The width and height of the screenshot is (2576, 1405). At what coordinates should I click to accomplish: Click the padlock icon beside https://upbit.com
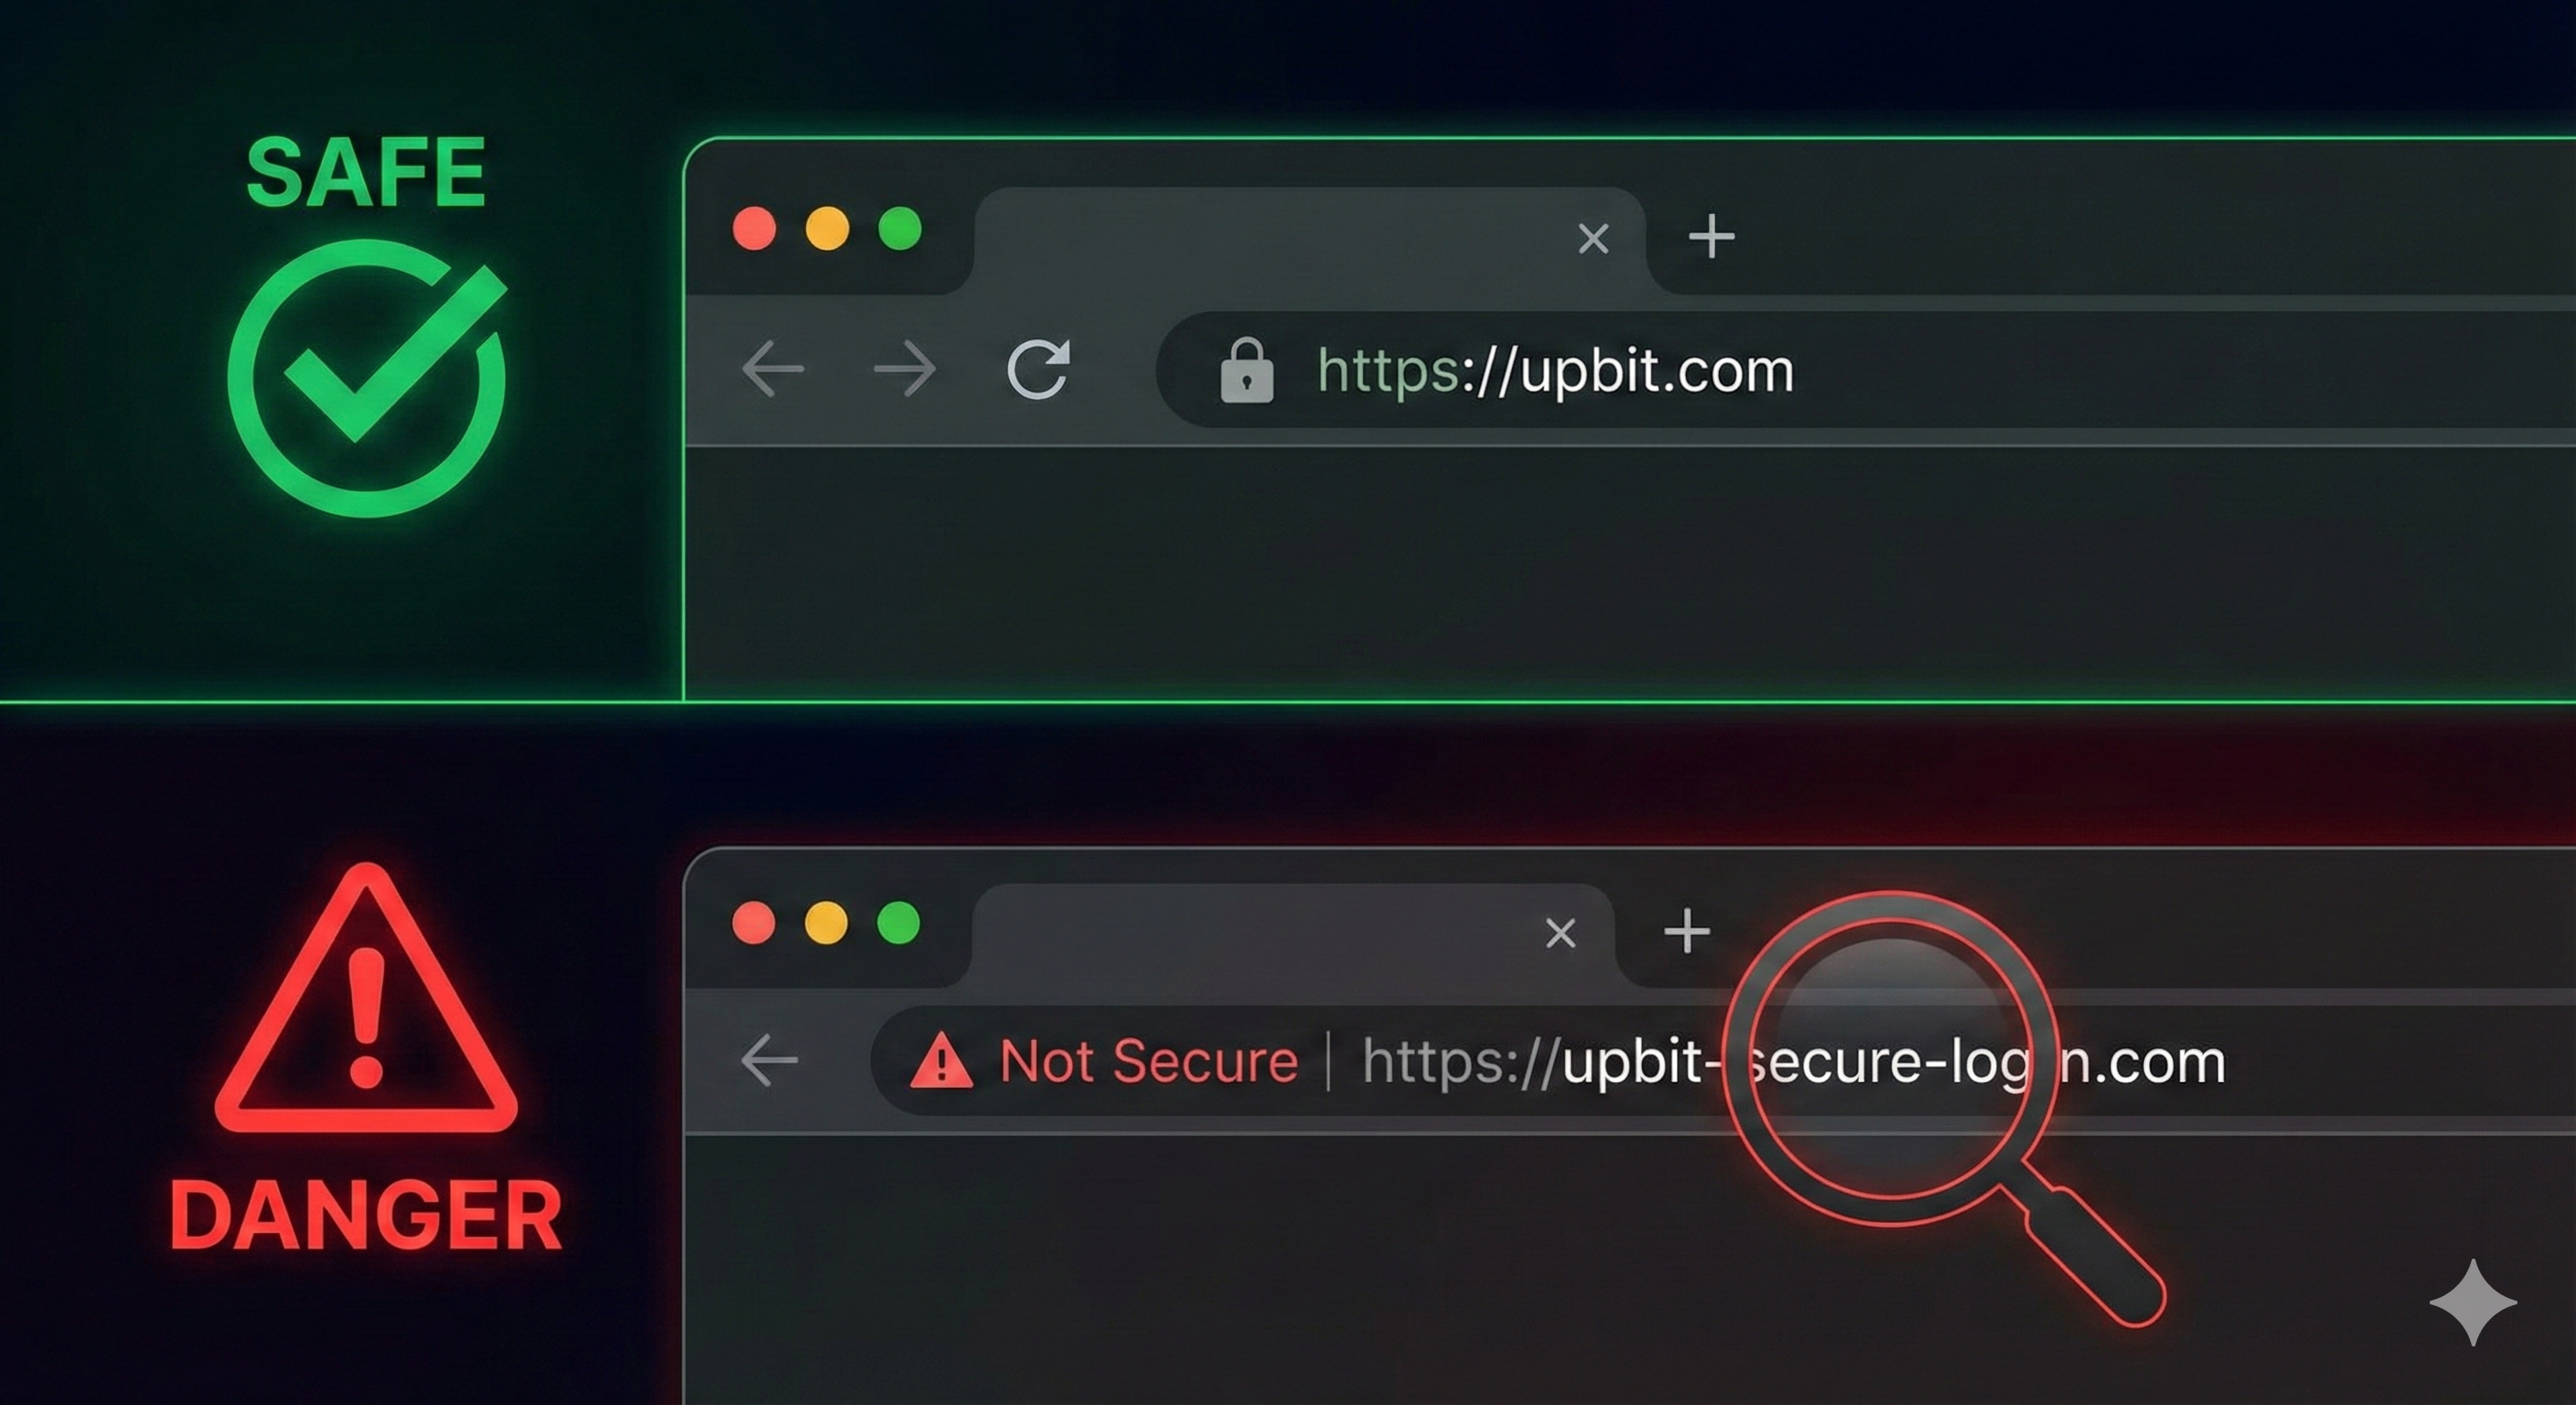1247,370
